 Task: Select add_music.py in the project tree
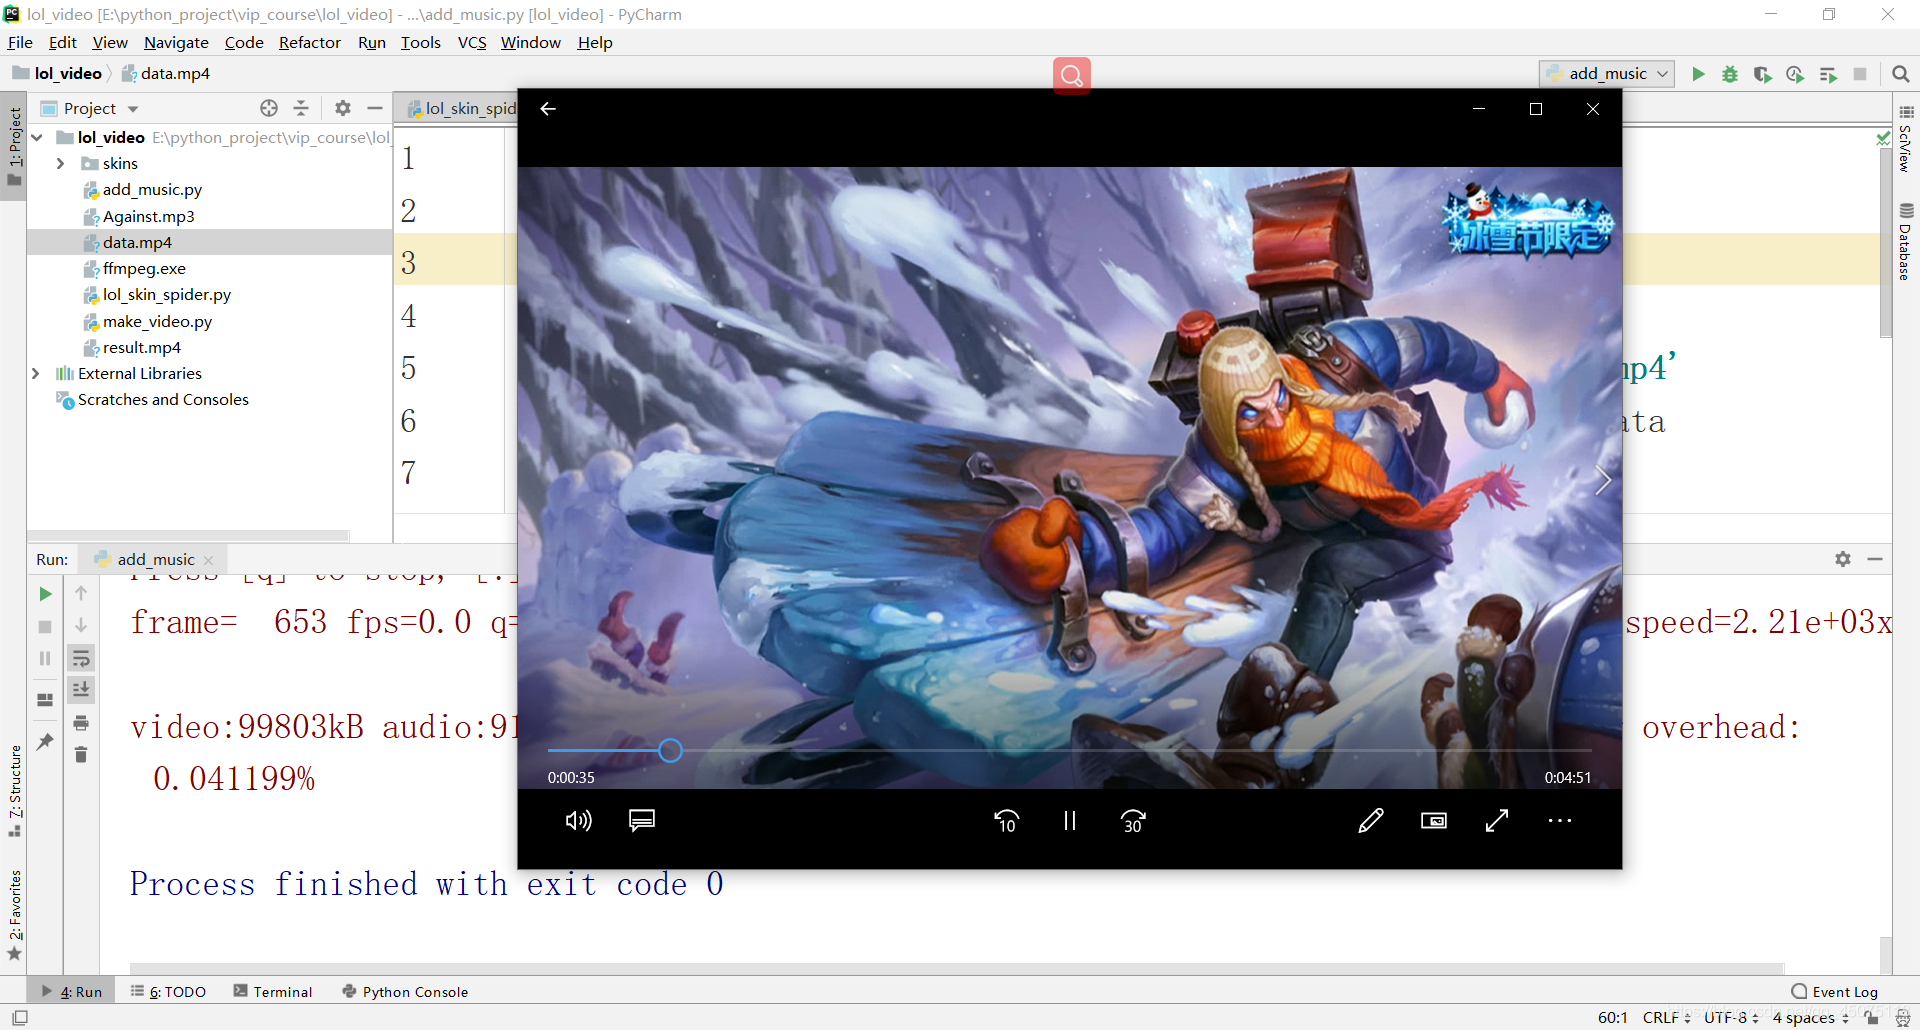coord(151,189)
